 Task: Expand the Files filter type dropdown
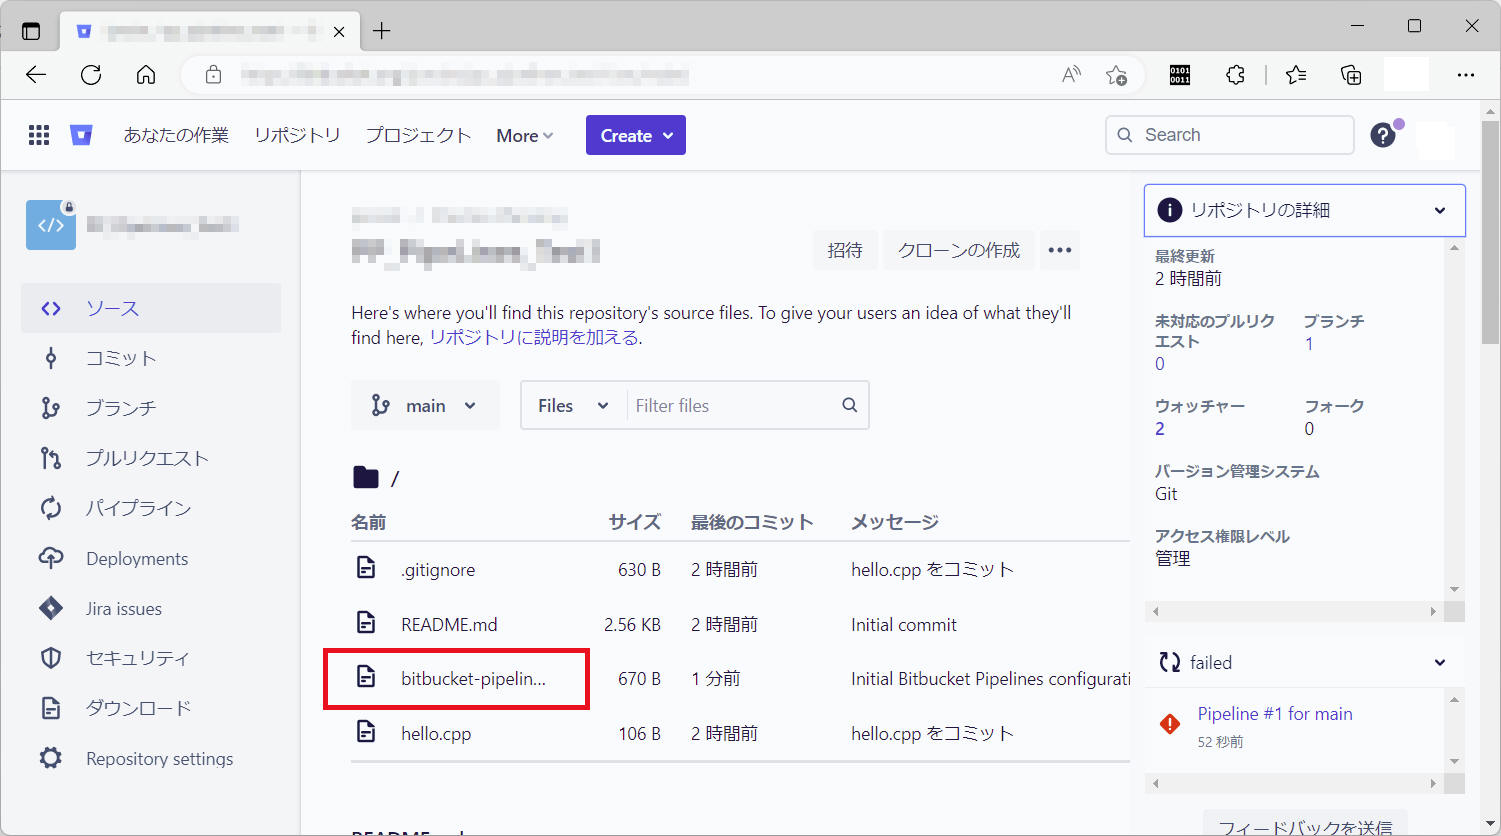572,405
